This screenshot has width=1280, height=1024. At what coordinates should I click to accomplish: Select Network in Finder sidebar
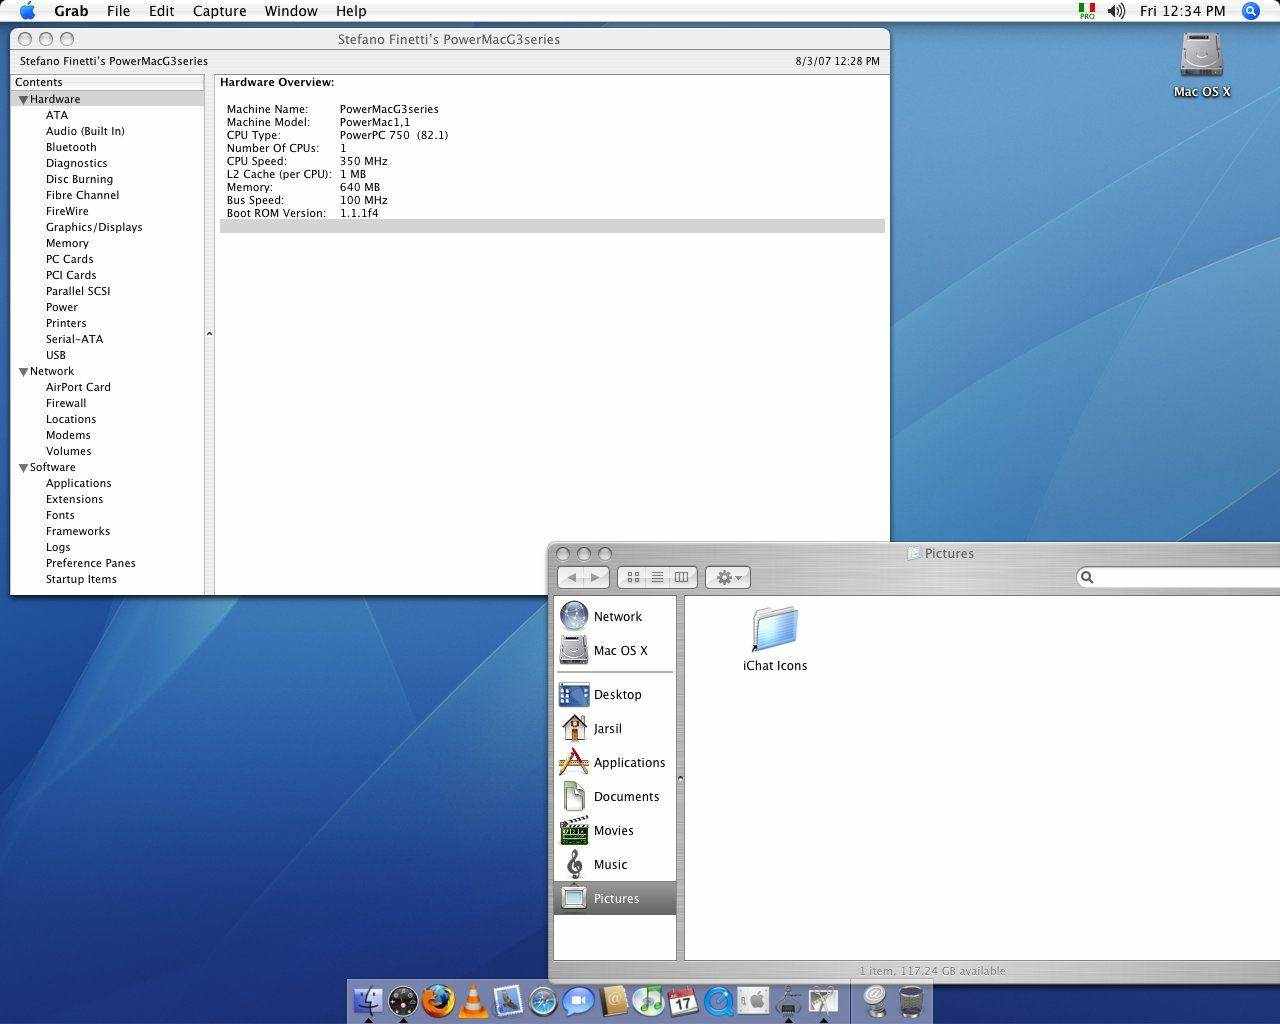click(614, 616)
